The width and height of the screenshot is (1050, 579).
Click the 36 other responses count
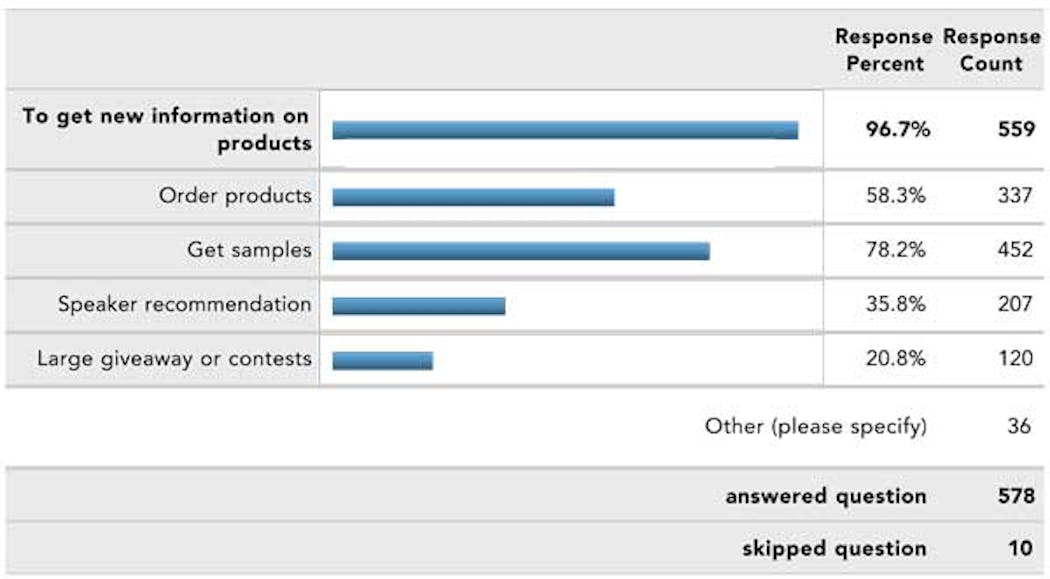pos(1019,426)
